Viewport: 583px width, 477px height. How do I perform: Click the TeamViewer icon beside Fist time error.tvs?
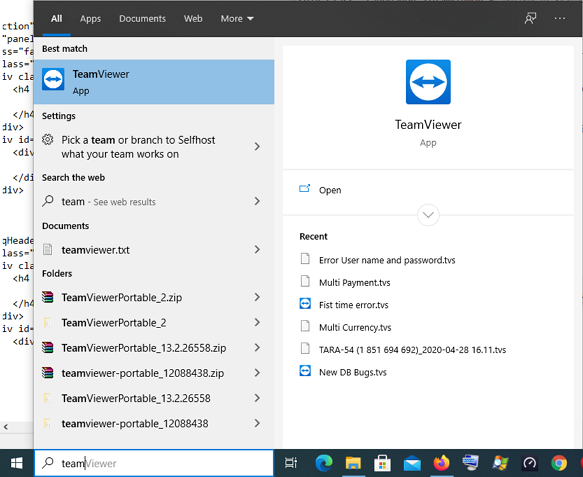[x=305, y=304]
